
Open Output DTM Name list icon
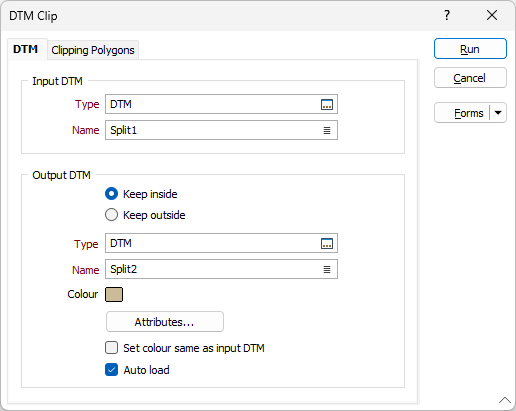[x=327, y=269]
